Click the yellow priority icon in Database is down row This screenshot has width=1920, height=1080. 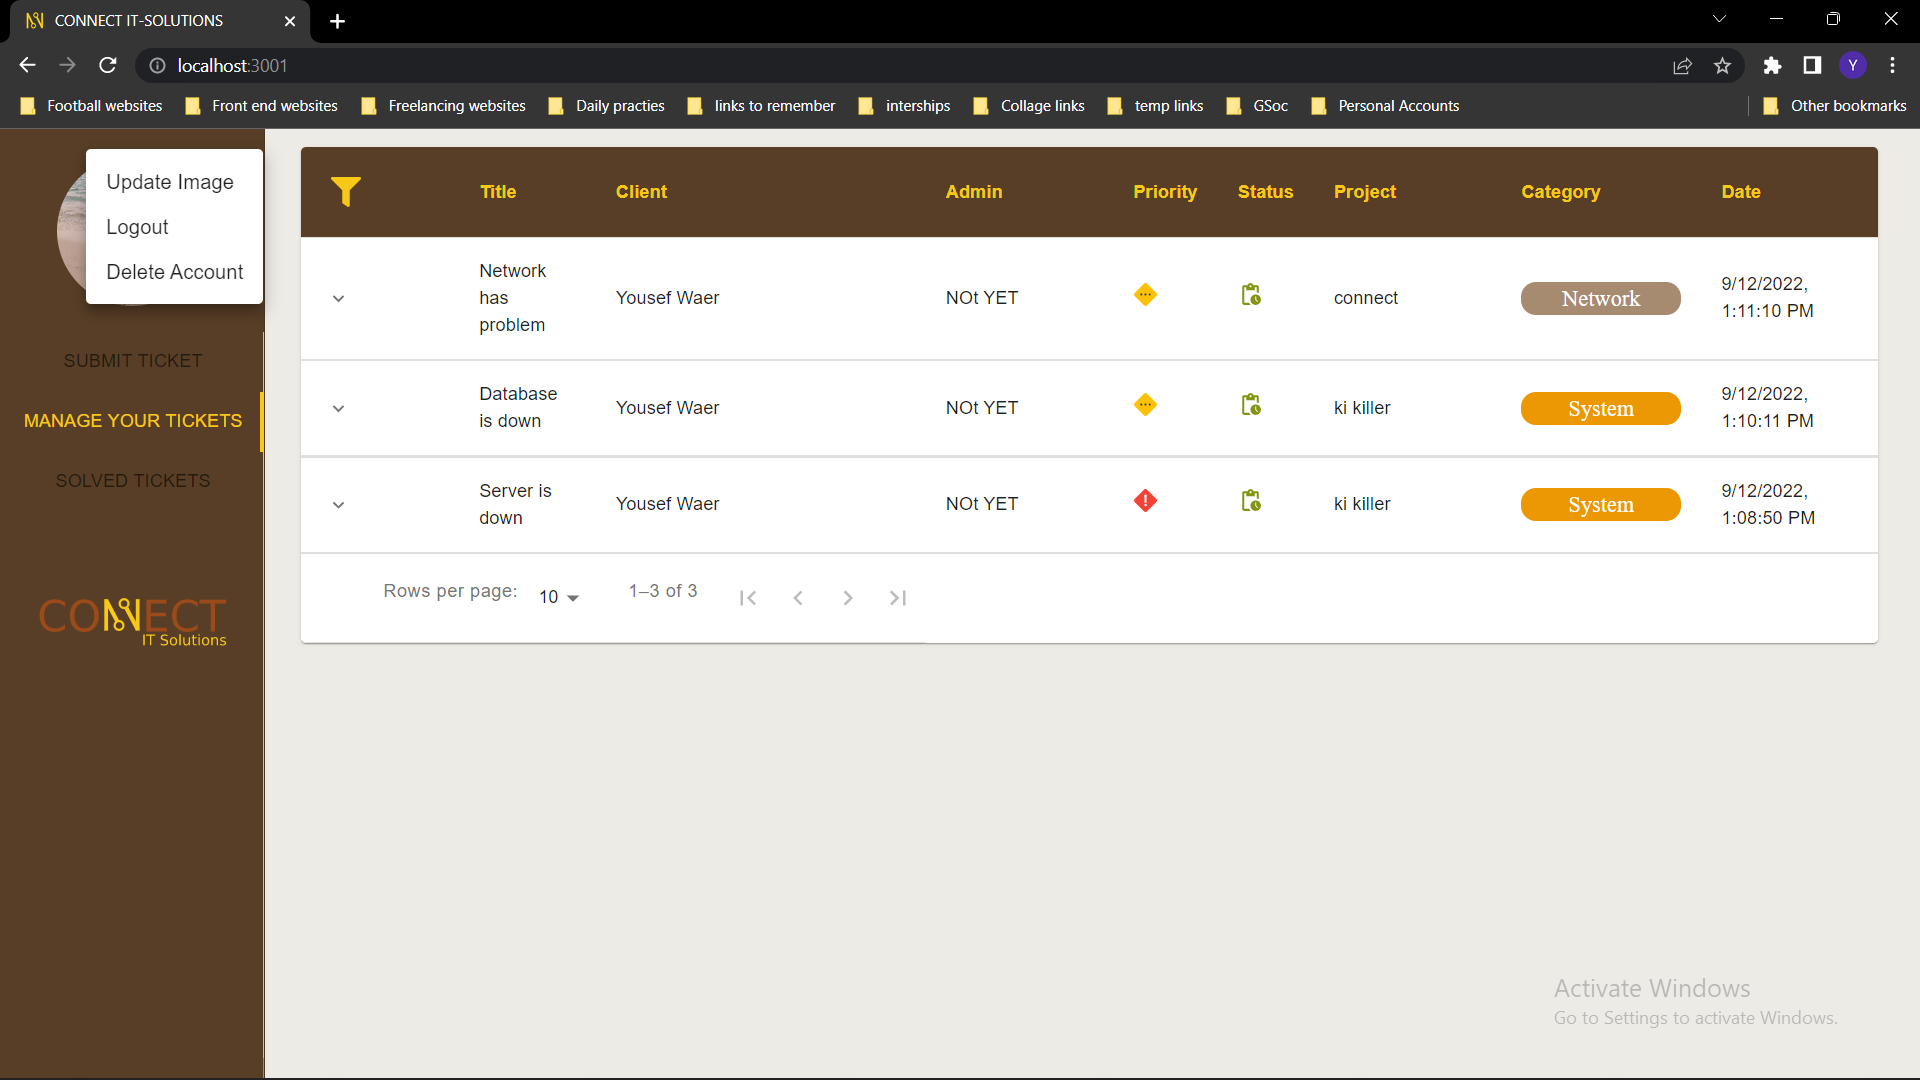coord(1145,405)
